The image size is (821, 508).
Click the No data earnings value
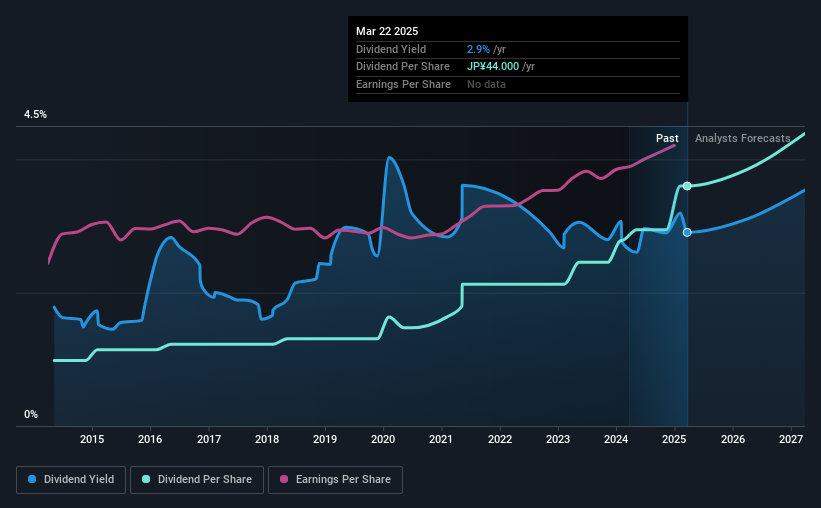pyautogui.click(x=486, y=84)
